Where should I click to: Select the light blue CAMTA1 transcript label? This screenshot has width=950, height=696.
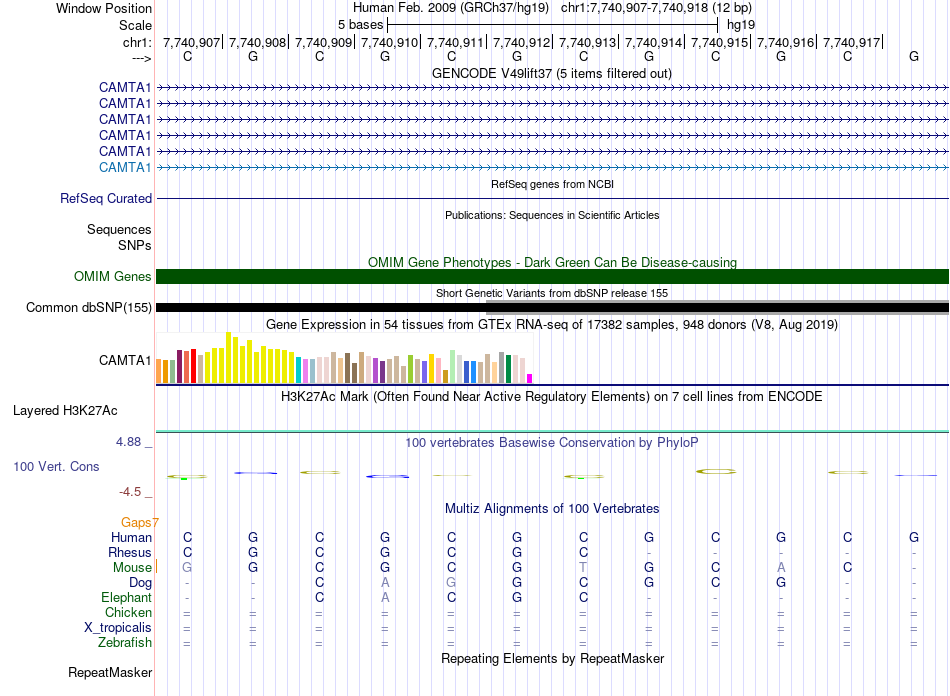coord(125,167)
